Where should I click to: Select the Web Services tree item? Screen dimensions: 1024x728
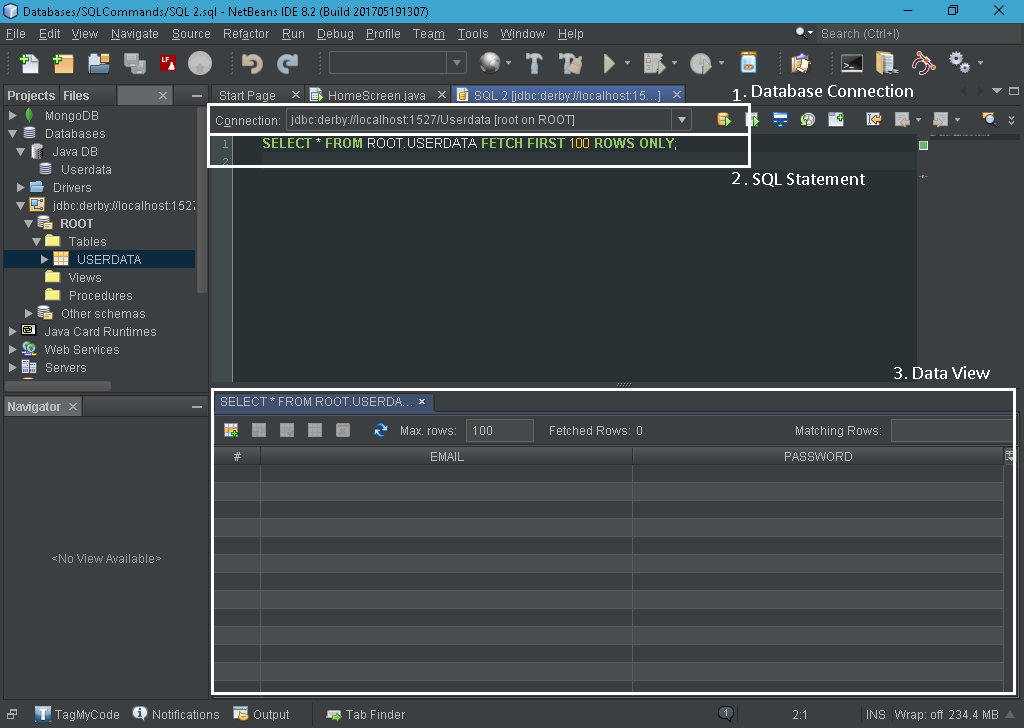(82, 349)
